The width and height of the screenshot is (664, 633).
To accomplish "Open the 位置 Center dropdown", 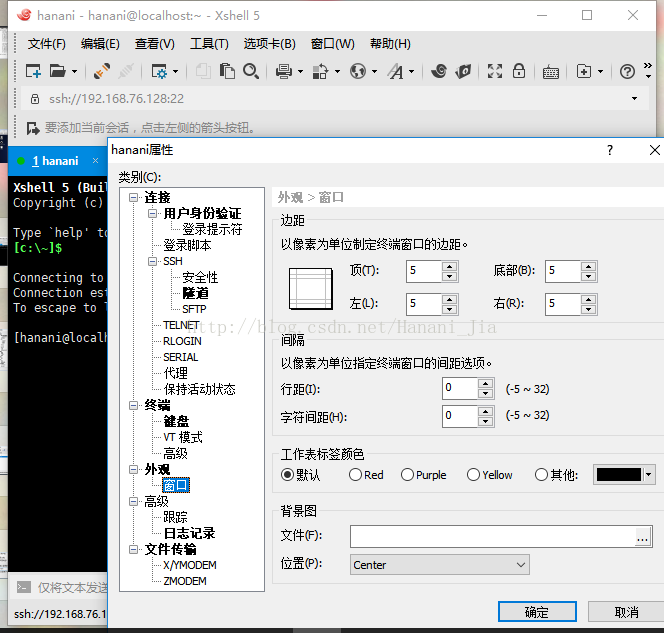I will 440,564.
